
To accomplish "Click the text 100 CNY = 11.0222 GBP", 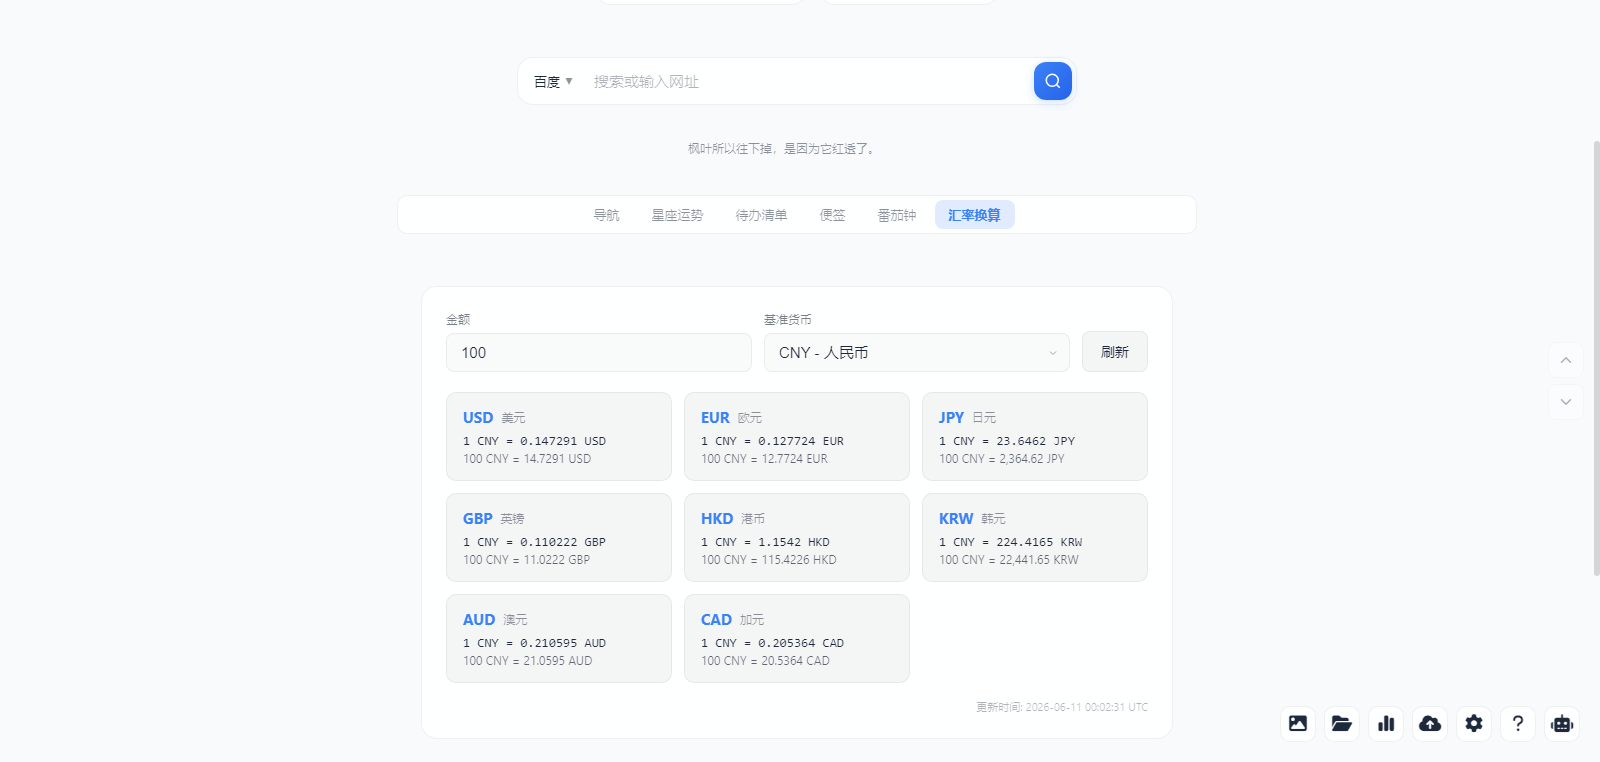I will point(526,560).
